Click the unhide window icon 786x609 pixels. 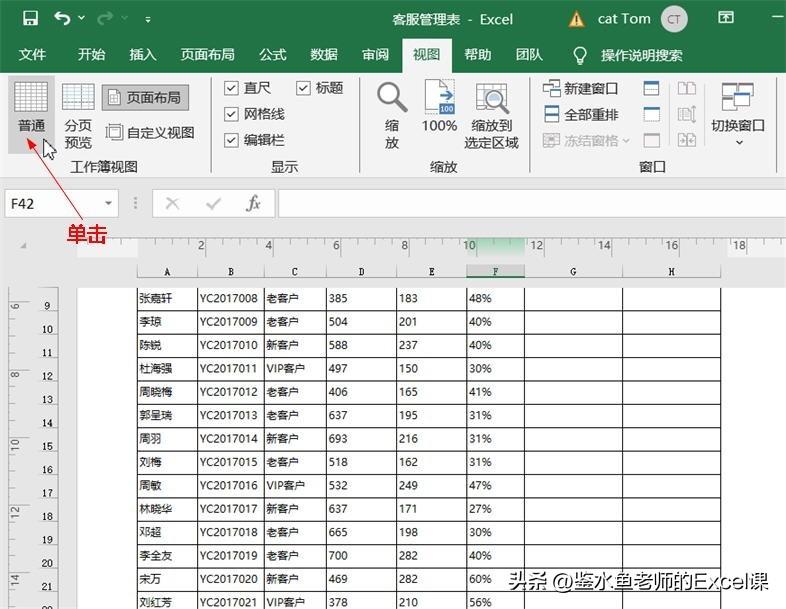(x=651, y=140)
